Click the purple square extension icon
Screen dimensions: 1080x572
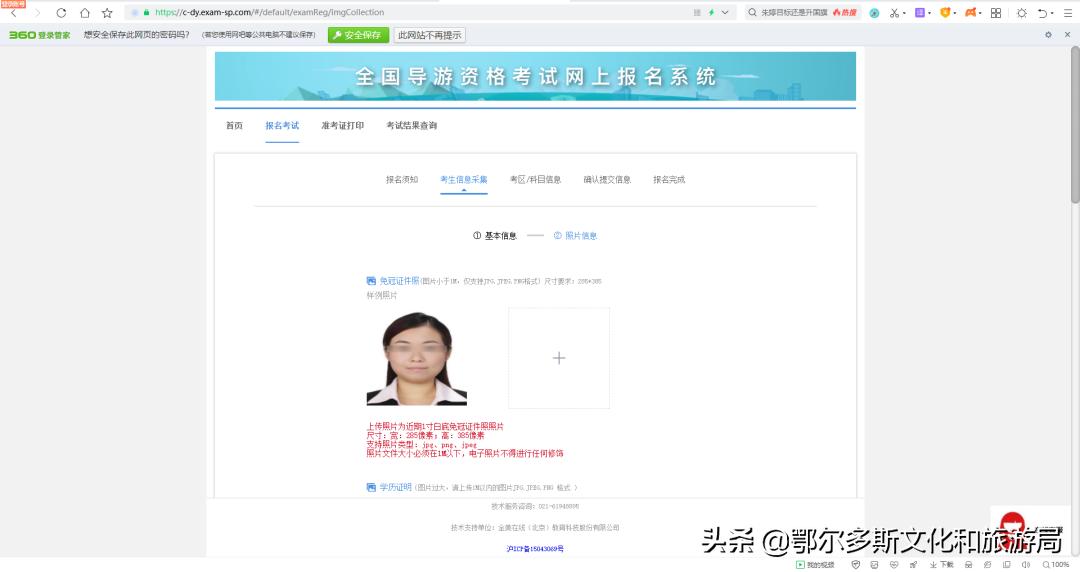point(920,12)
